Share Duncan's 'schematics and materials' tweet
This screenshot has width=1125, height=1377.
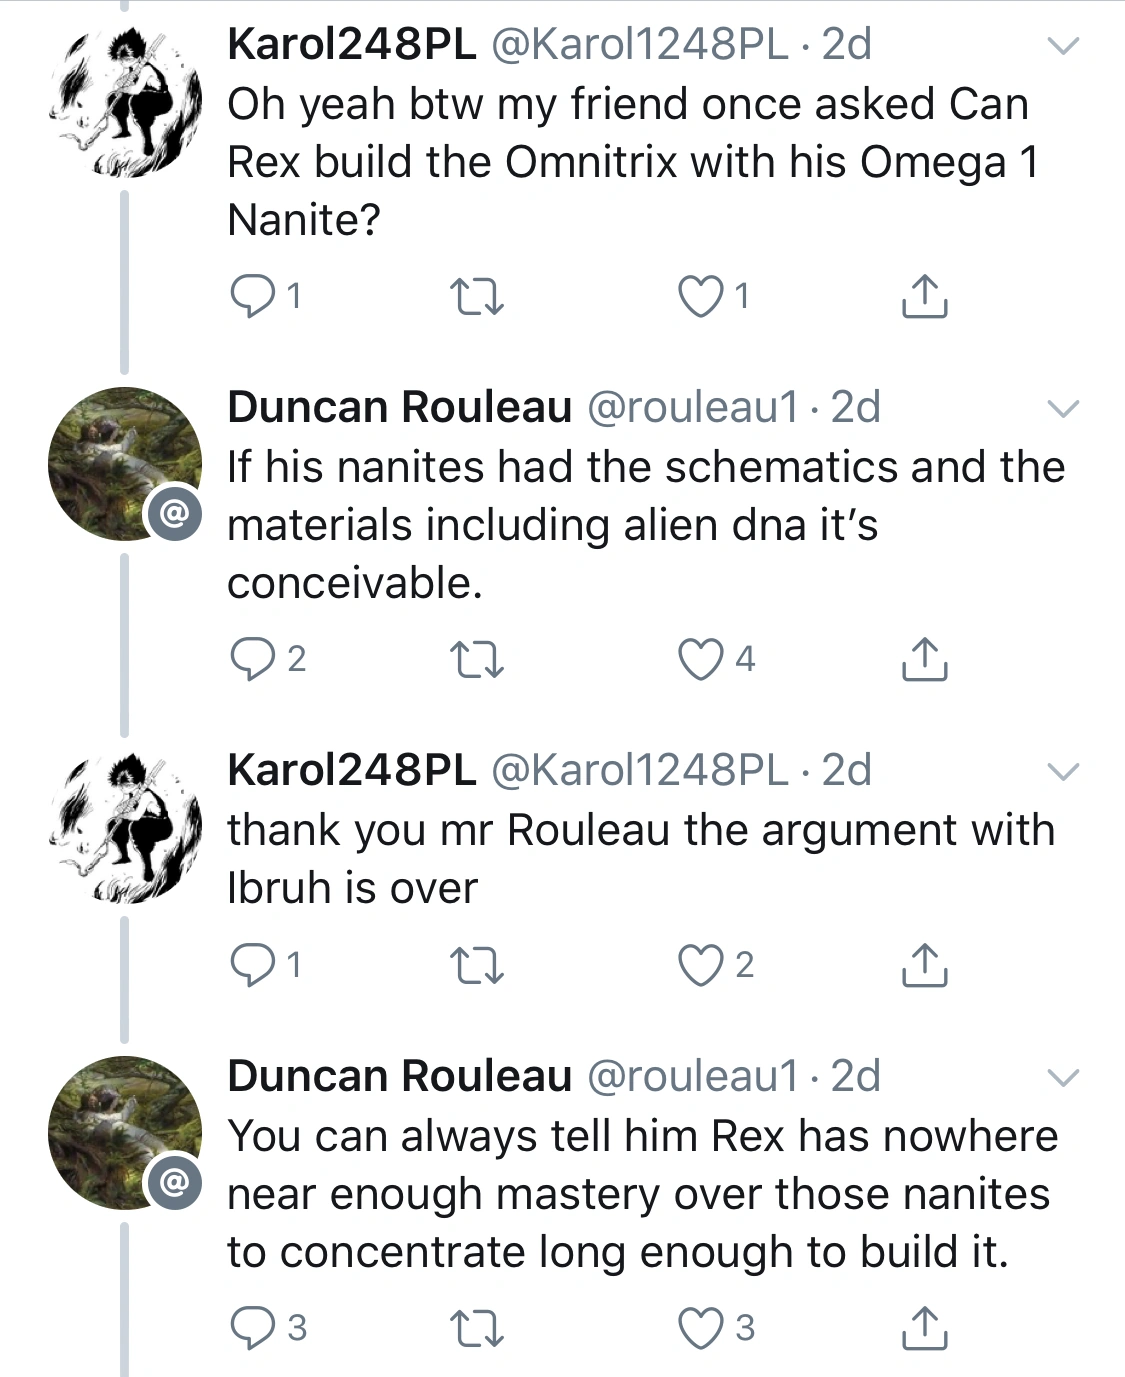pos(924,659)
